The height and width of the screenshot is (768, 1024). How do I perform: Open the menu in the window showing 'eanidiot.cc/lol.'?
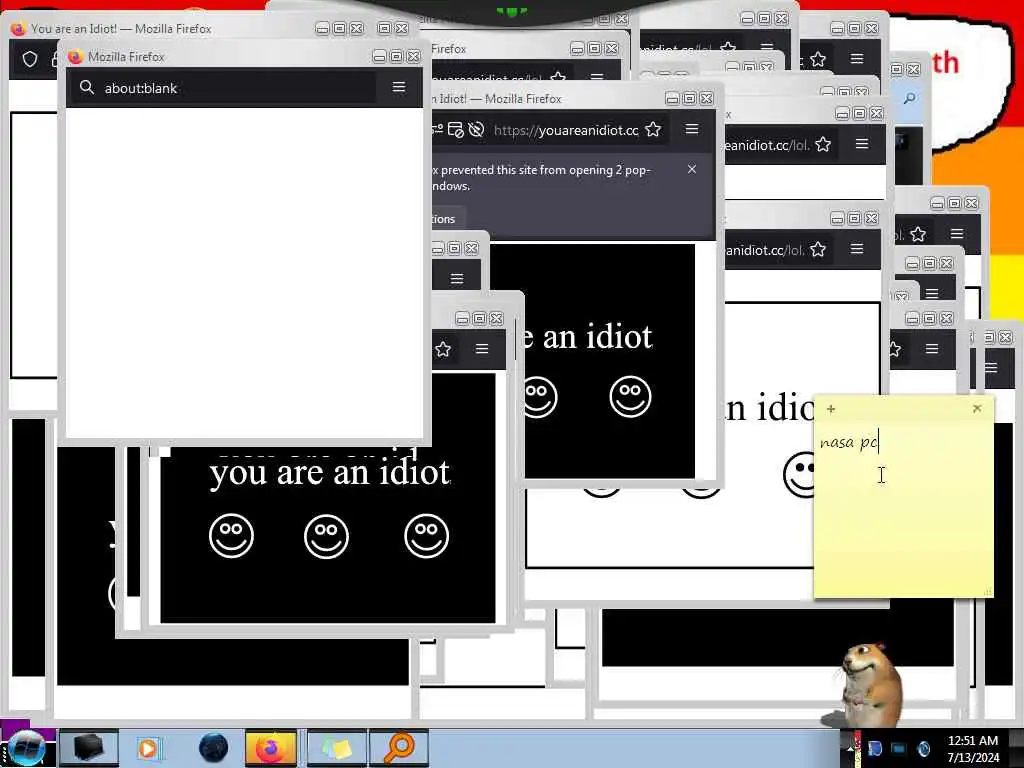pyautogui.click(x=862, y=144)
